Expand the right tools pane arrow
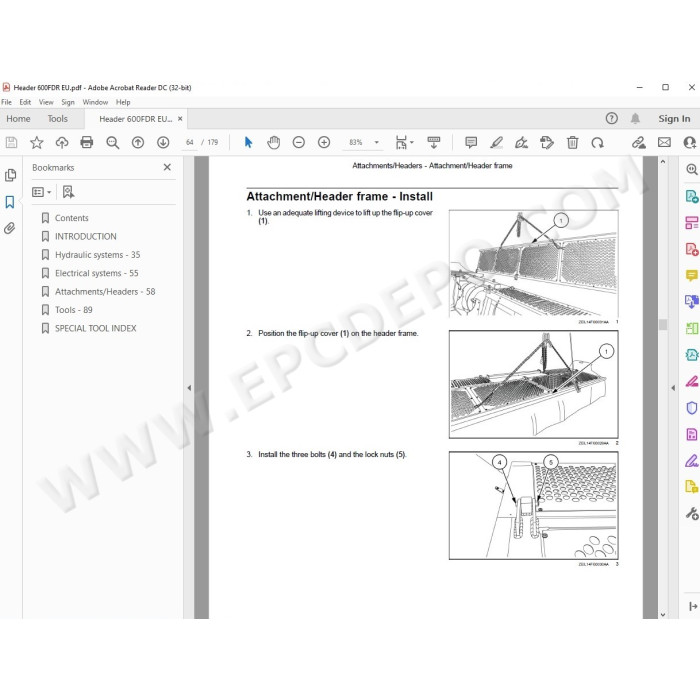The height and width of the screenshot is (700, 700). pos(673,388)
